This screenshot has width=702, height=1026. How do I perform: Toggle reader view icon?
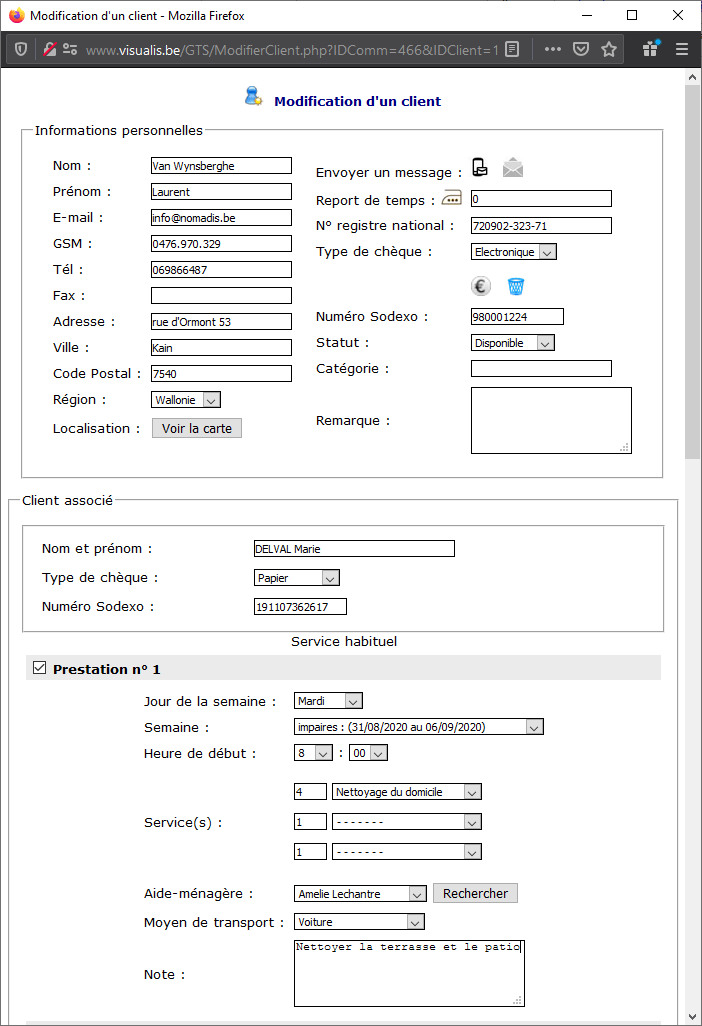[512, 49]
